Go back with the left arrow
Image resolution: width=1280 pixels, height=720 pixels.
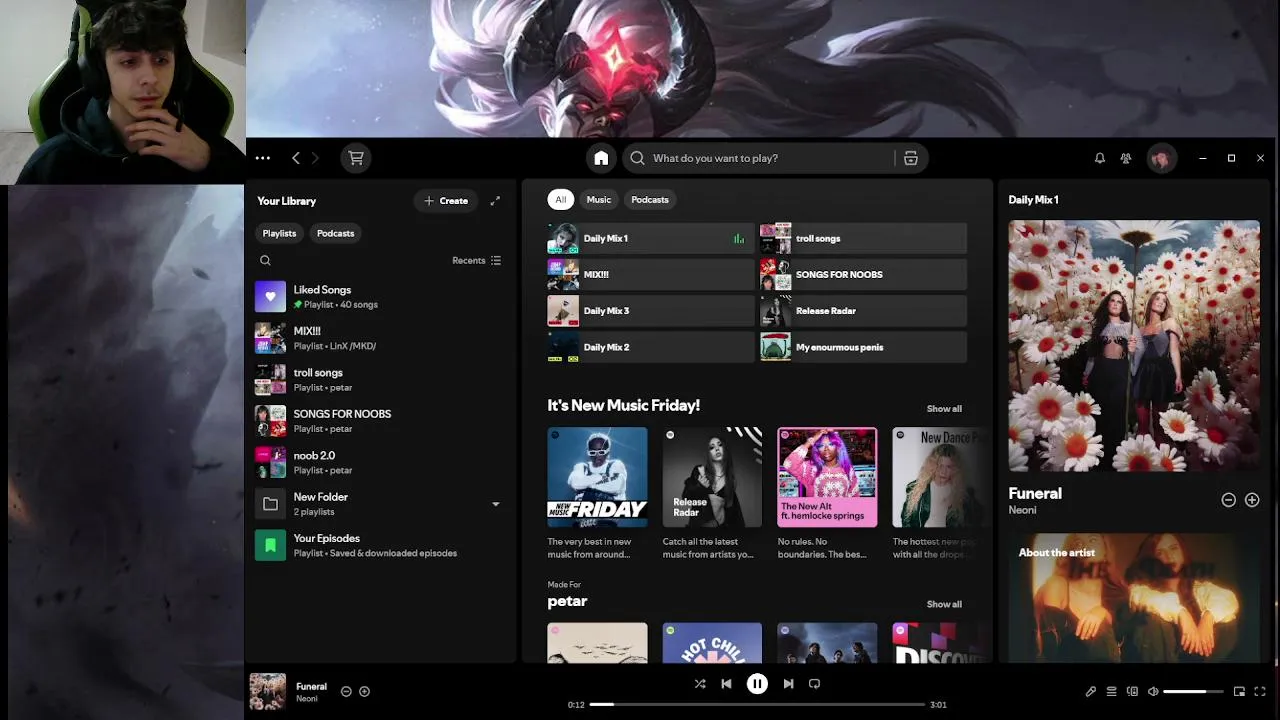pos(296,158)
